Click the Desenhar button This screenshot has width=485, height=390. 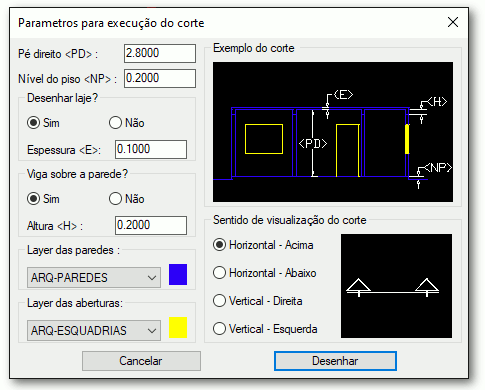coord(335,361)
